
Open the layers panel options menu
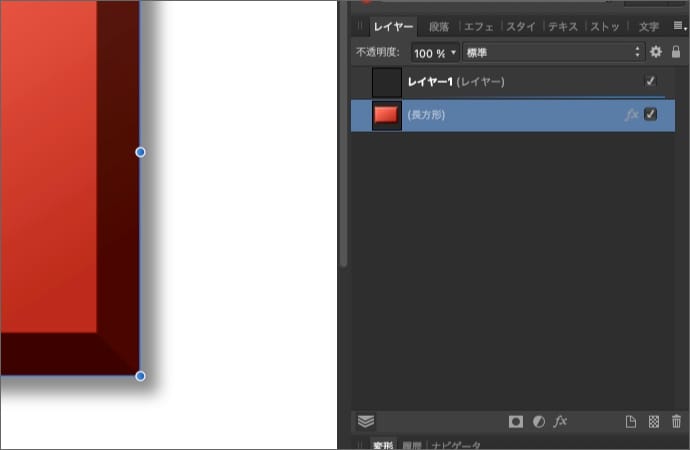pyautogui.click(x=678, y=26)
